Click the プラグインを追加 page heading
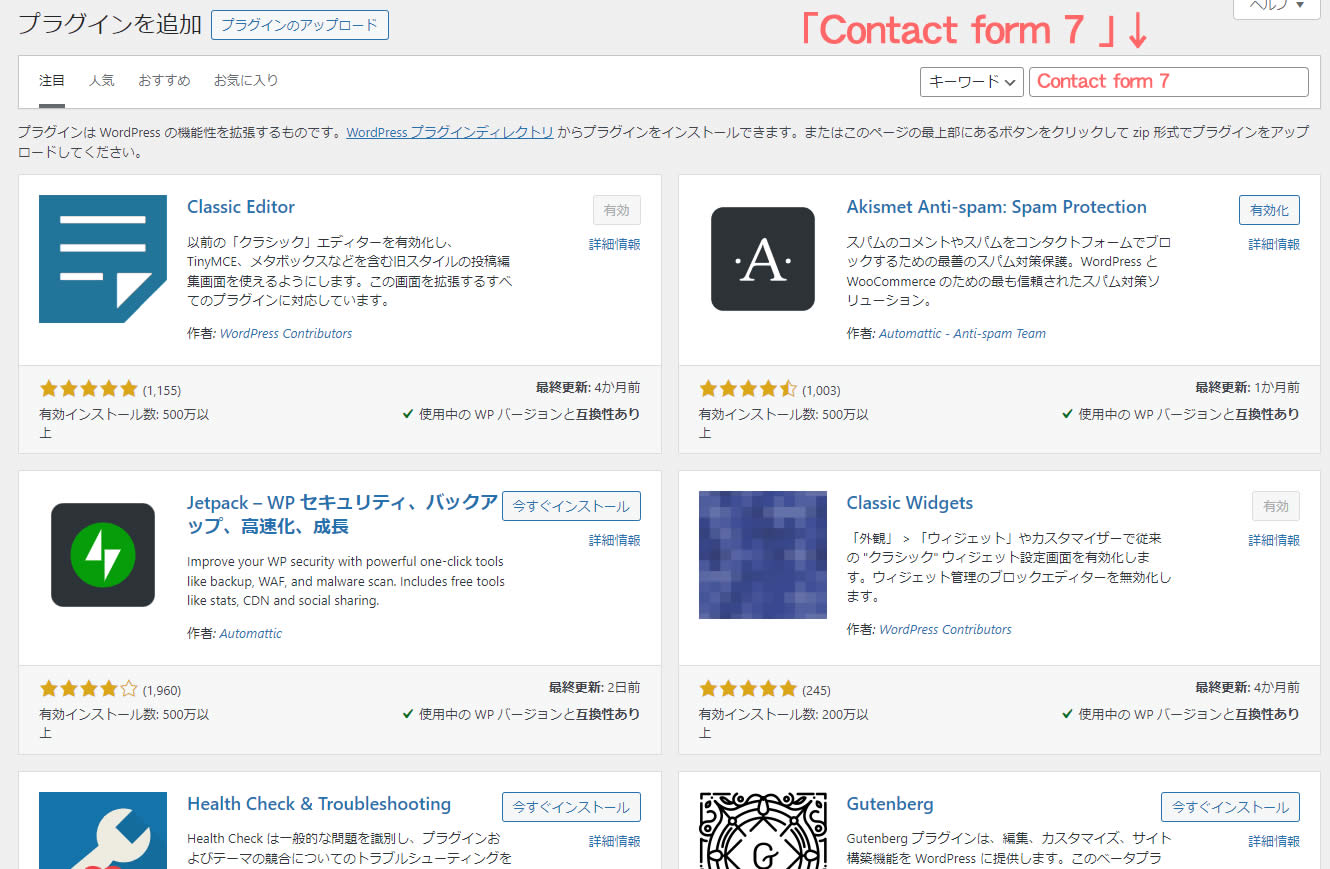Screen dimensions: 1330x869 click(110, 25)
